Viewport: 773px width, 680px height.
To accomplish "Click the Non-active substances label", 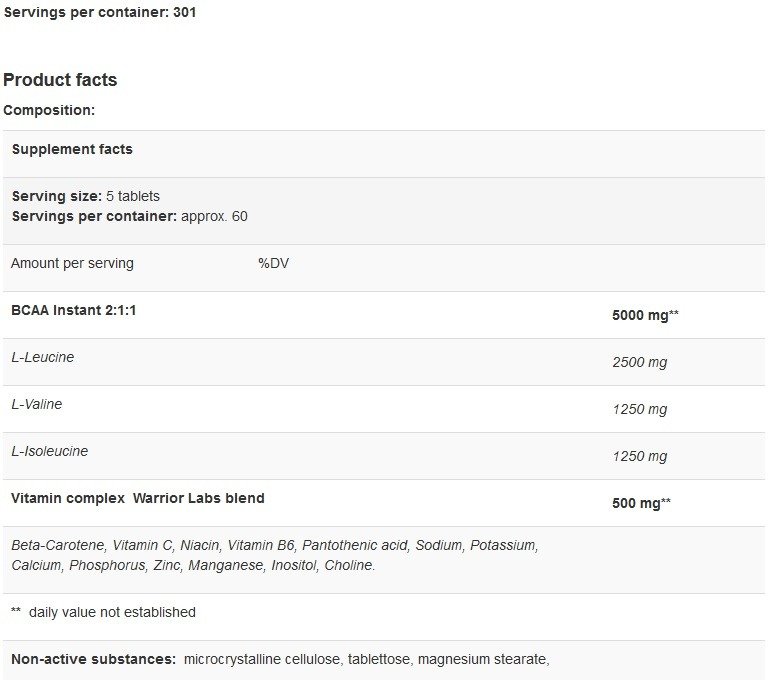I will [94, 659].
